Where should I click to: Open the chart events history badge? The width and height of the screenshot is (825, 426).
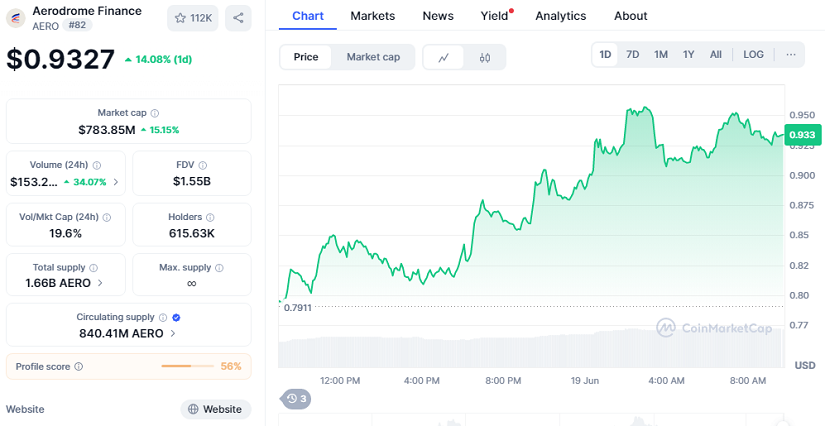296,399
